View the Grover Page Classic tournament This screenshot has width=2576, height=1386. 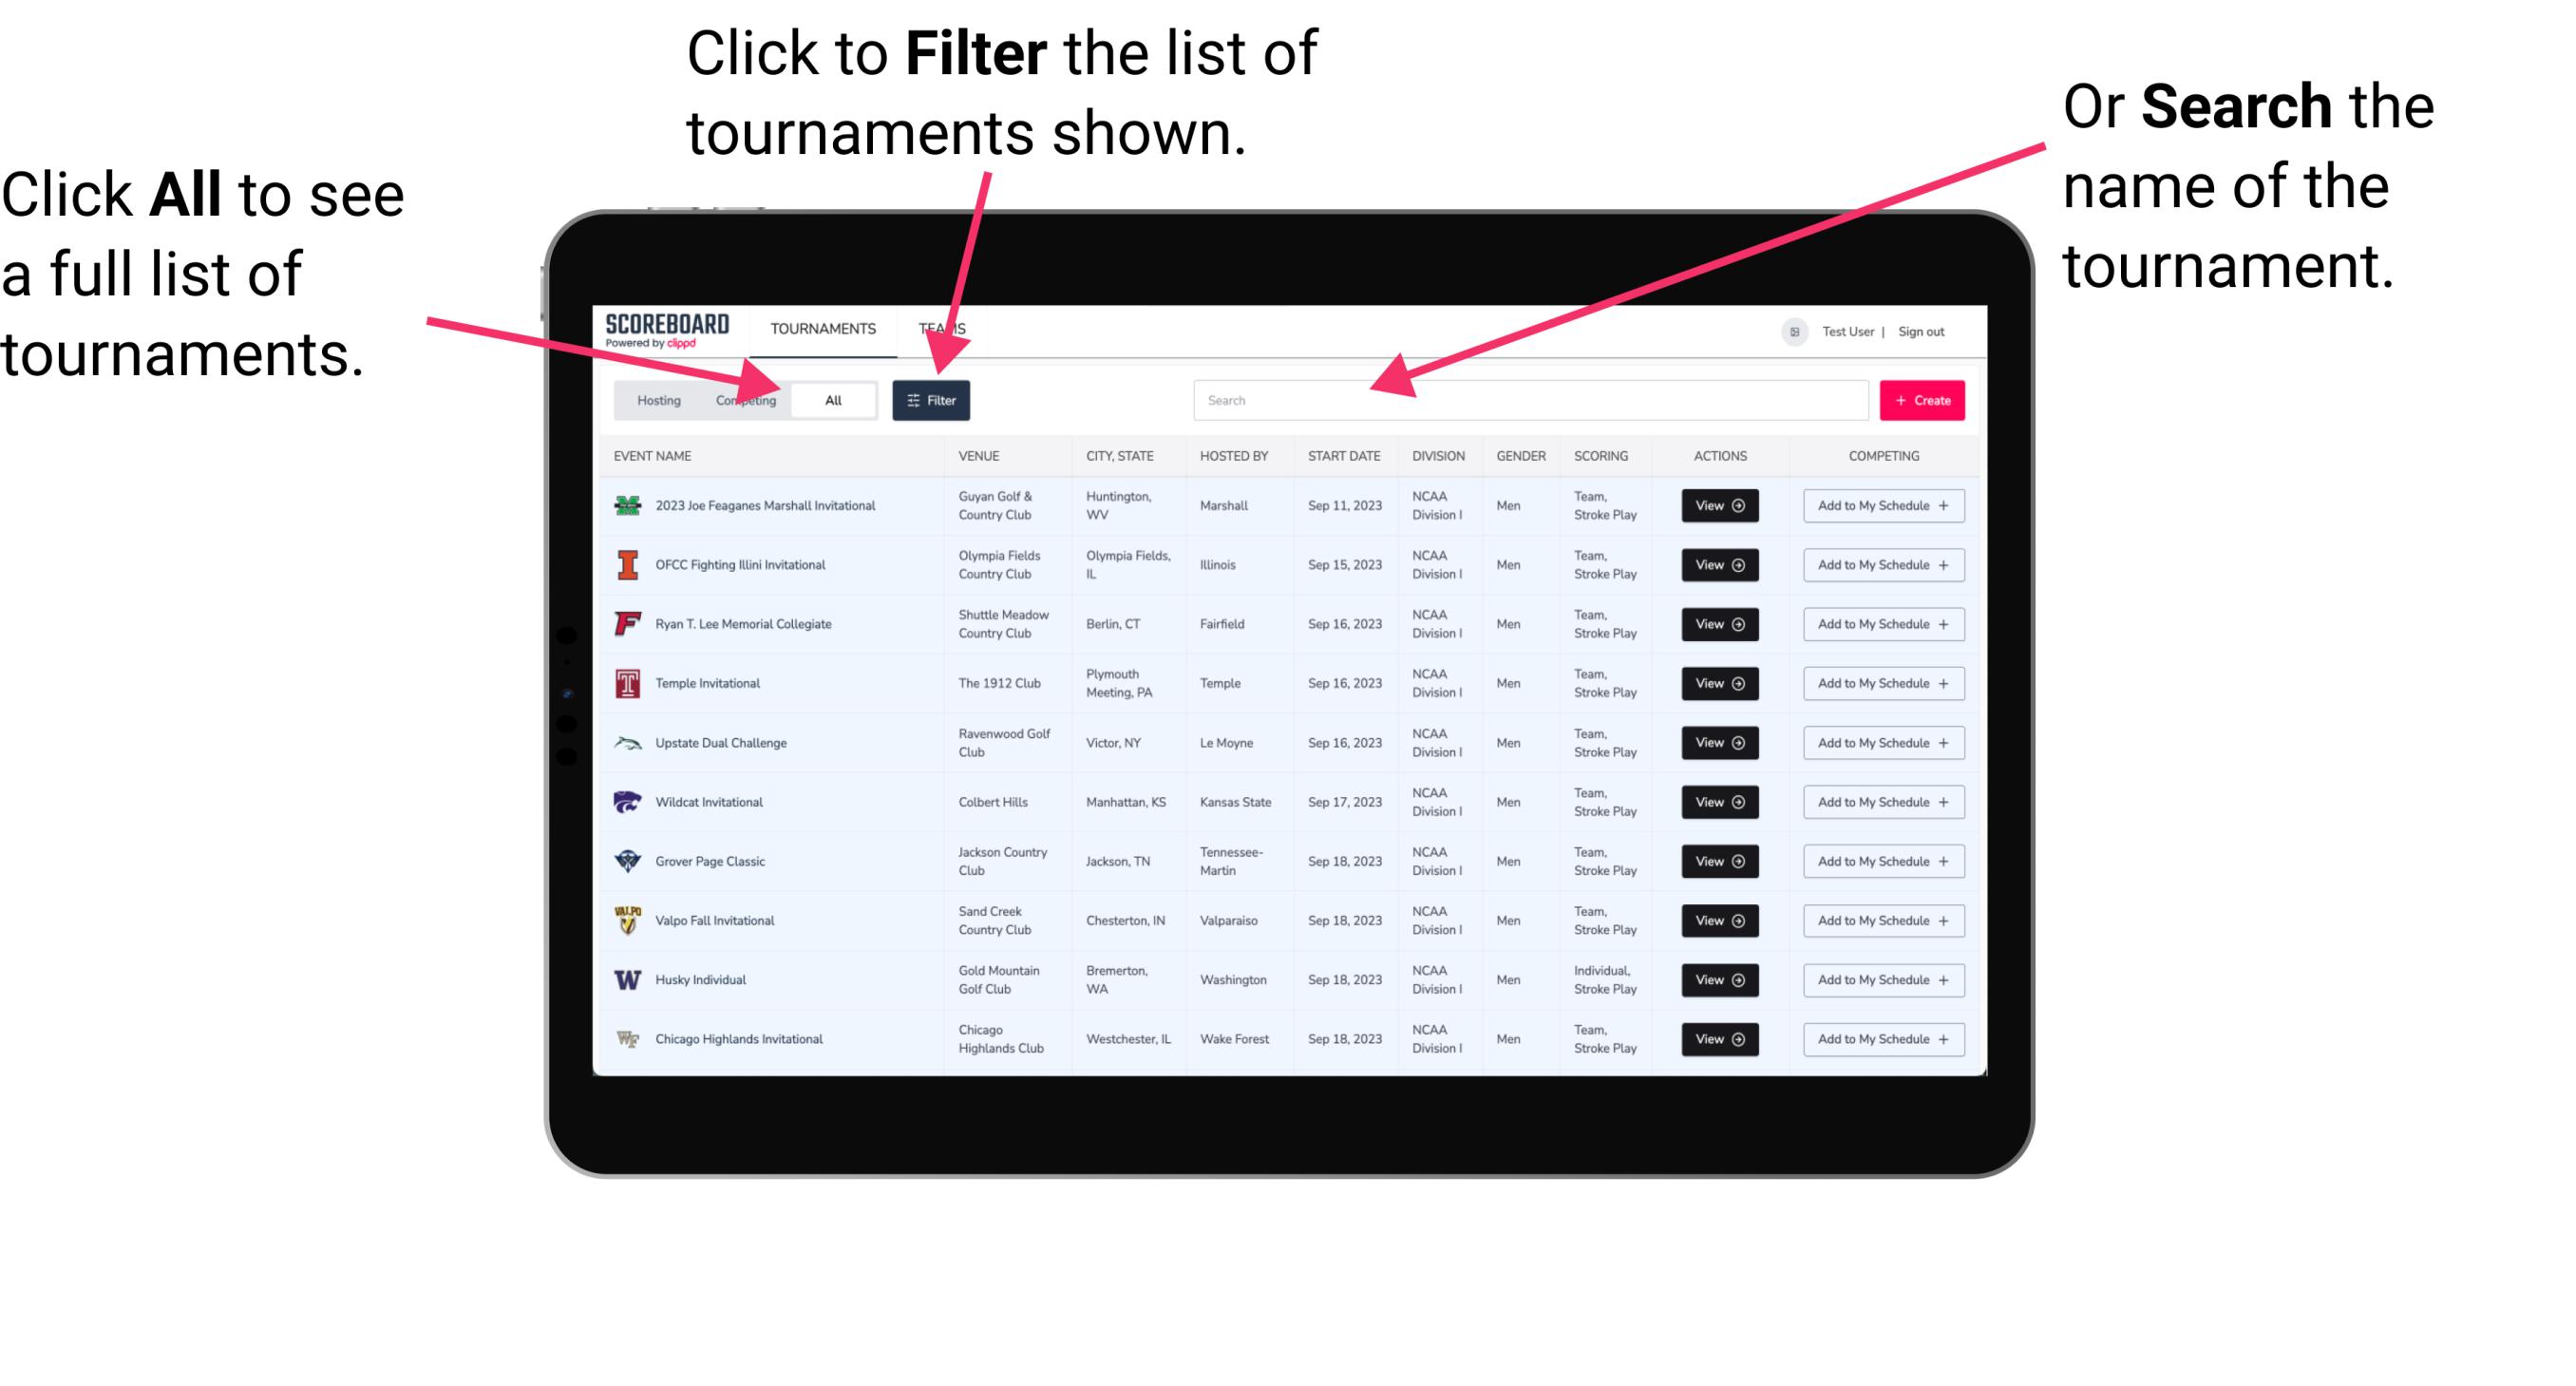(1718, 862)
